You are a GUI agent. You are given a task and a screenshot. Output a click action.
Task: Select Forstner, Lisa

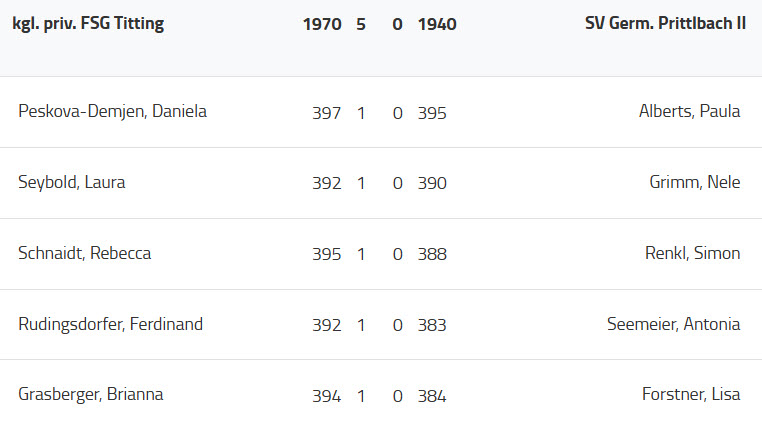coord(691,394)
